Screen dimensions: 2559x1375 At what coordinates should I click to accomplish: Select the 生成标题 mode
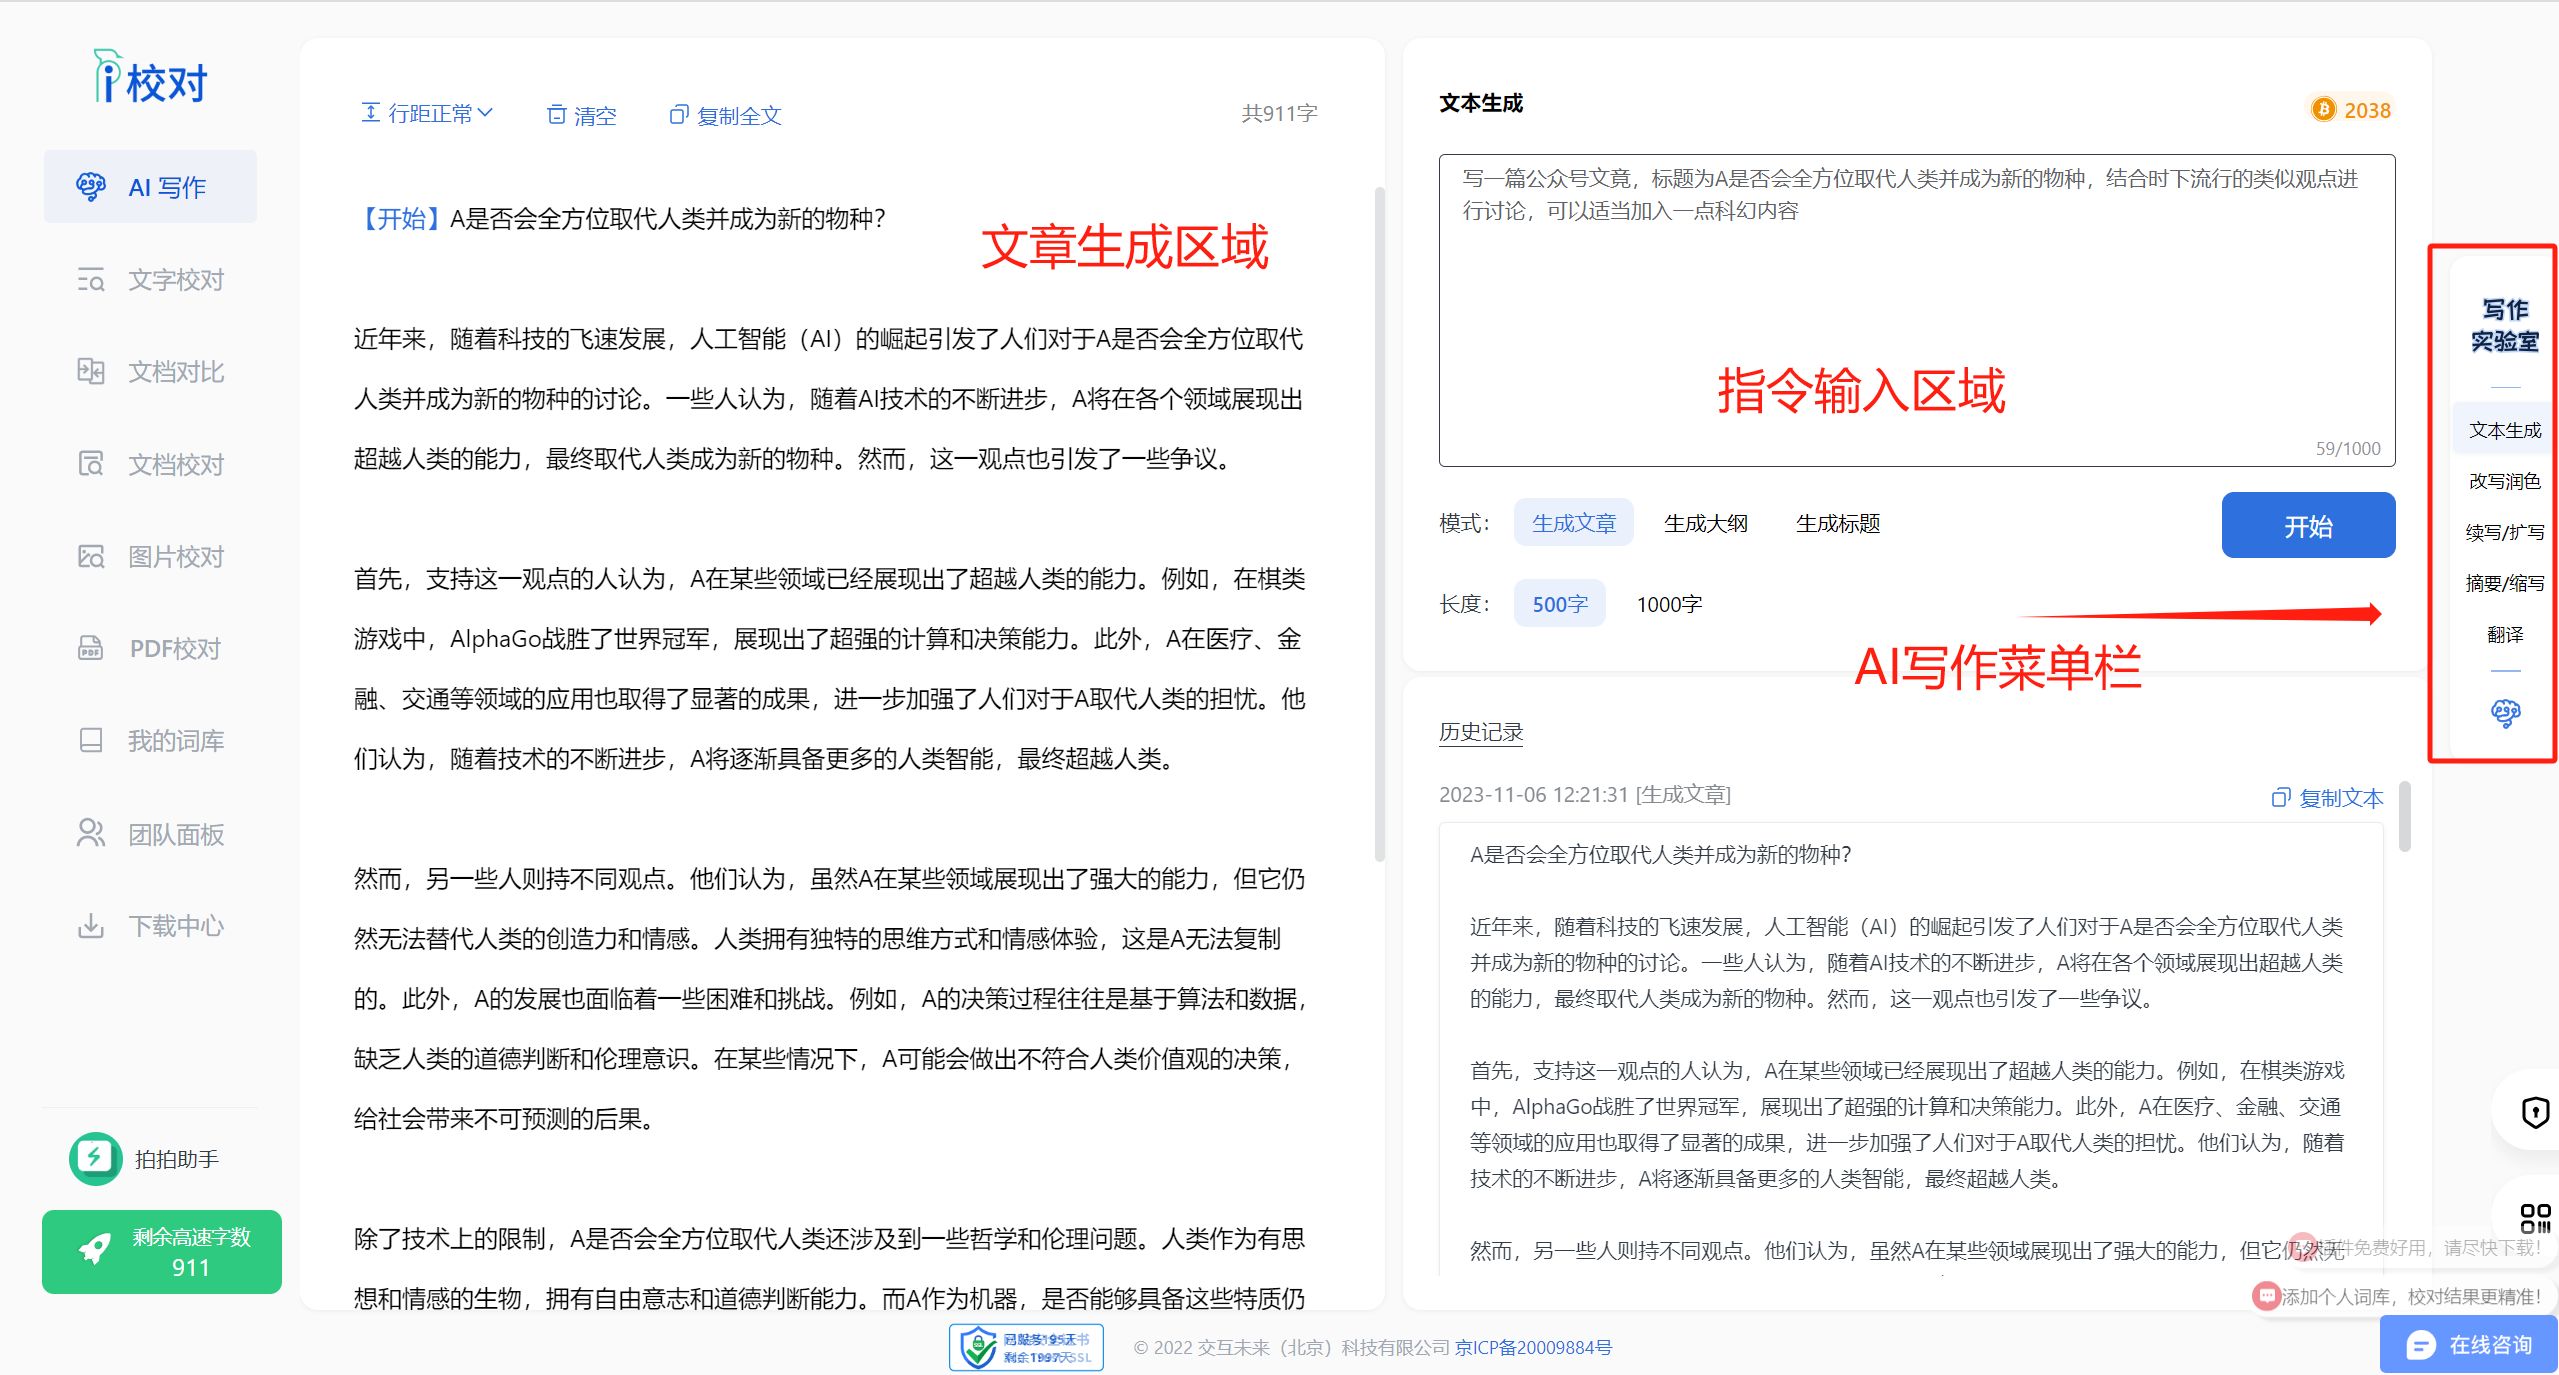click(1838, 523)
